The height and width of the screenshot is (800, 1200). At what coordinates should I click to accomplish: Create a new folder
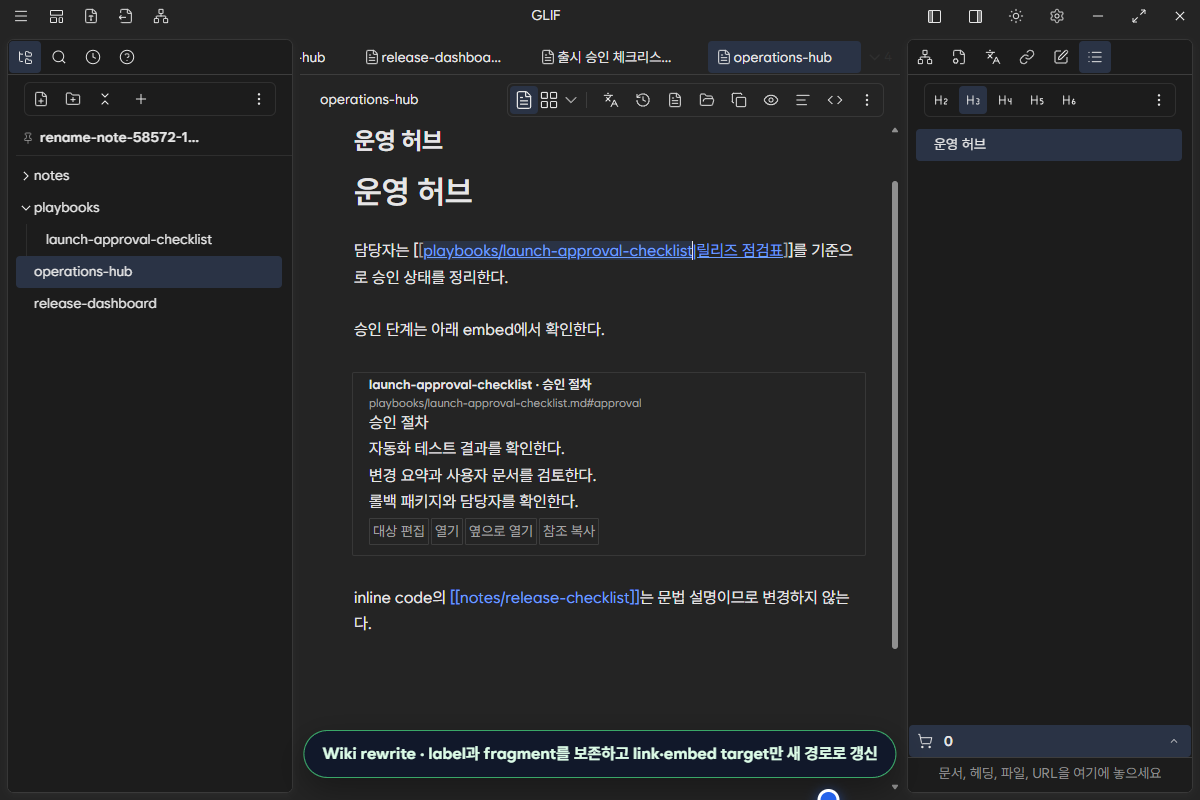pos(73,99)
